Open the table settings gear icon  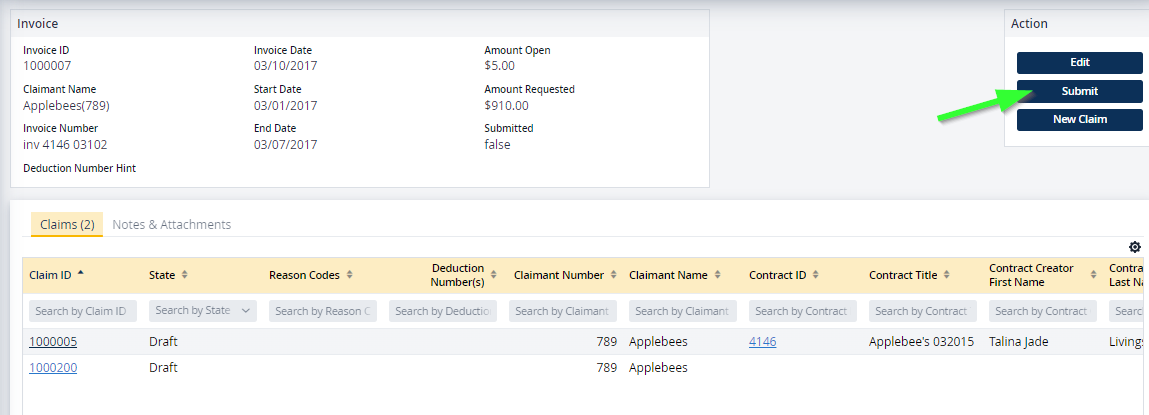(x=1134, y=247)
